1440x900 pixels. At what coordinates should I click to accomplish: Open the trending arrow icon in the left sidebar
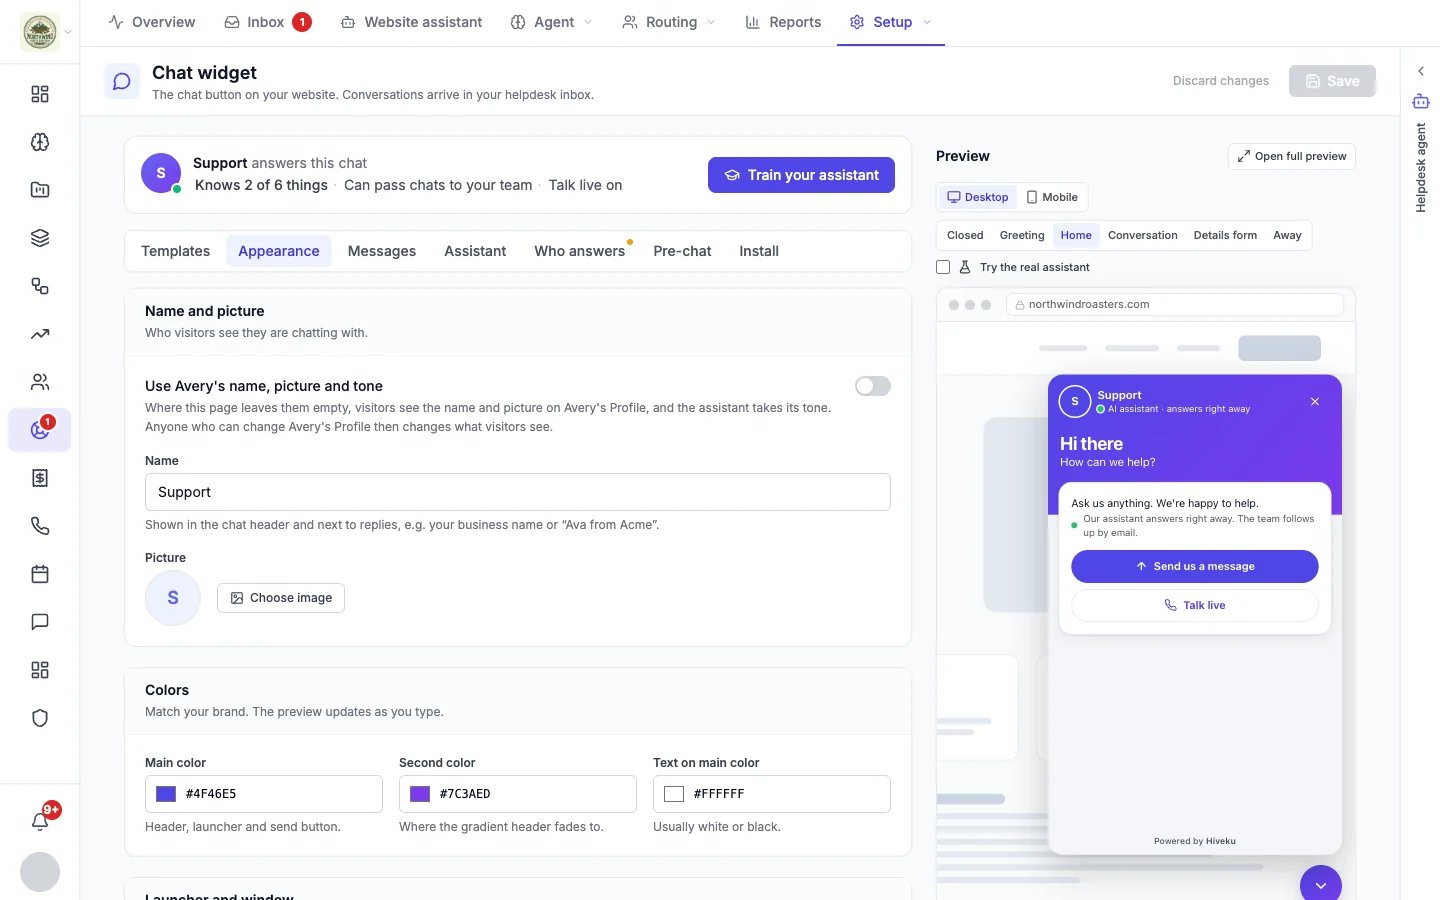point(40,334)
